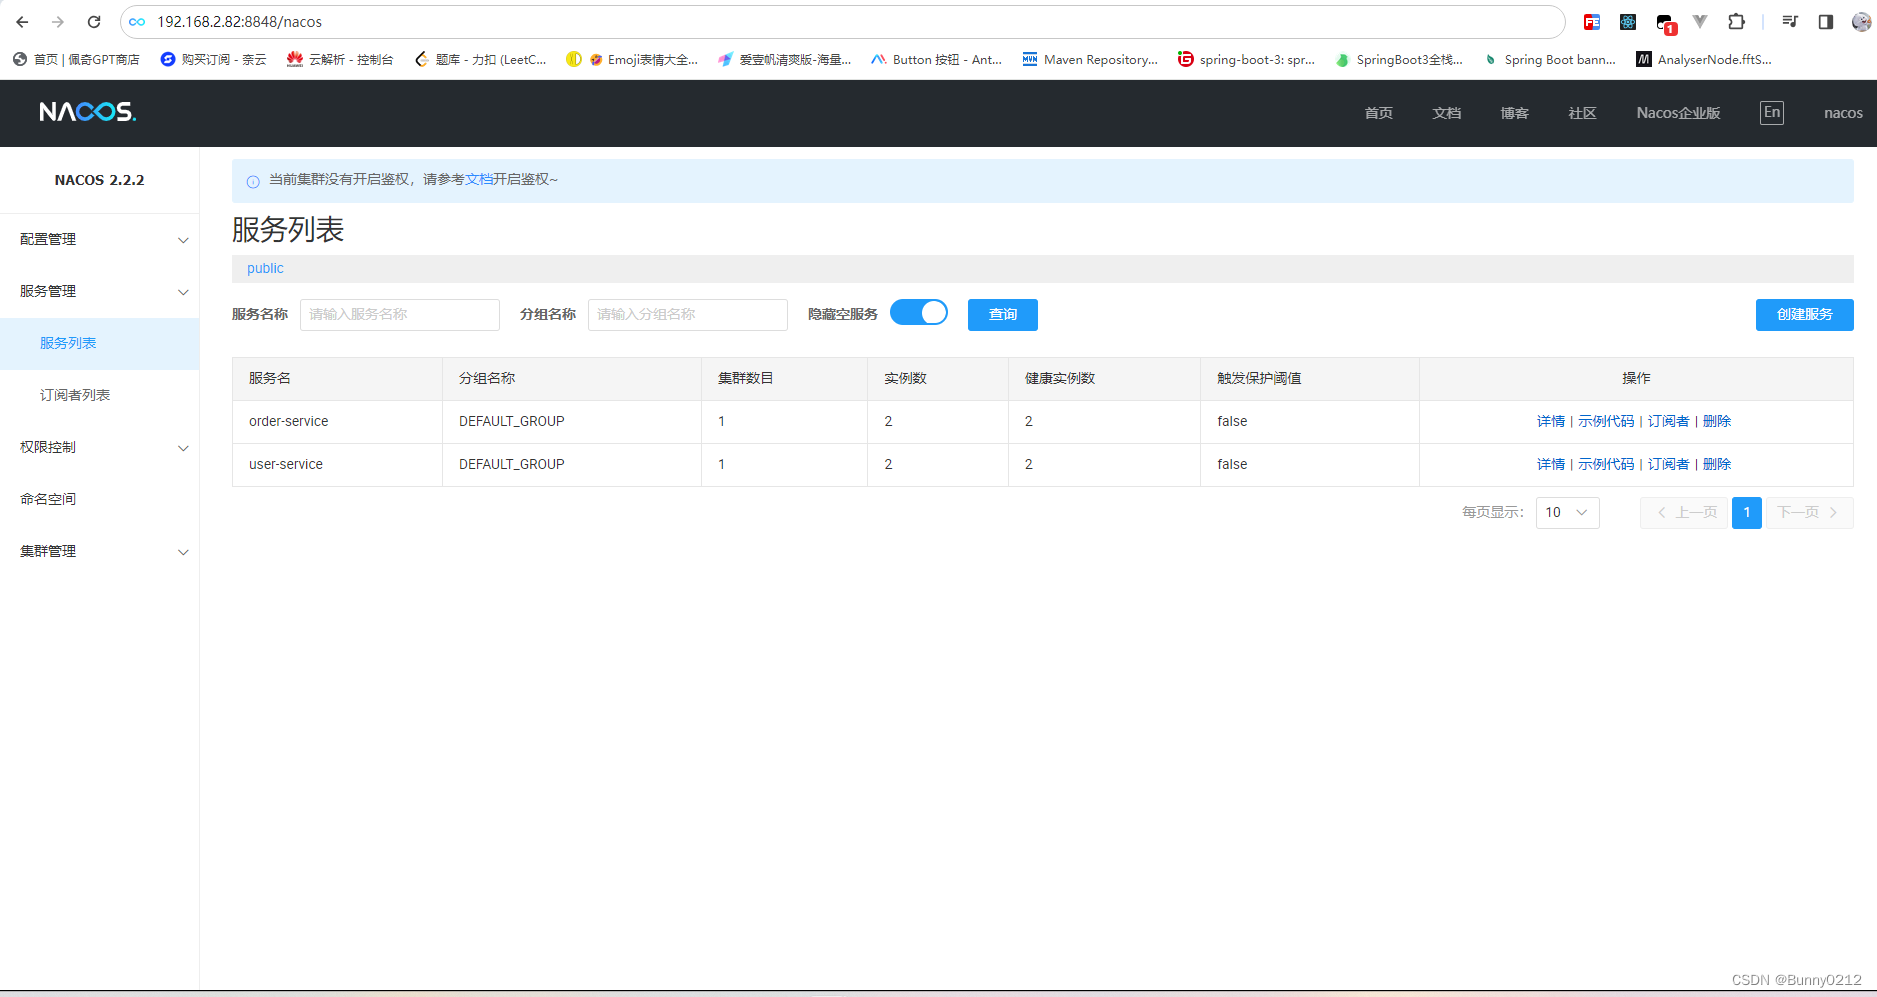The image size is (1877, 997).
Task: Click the 上一页 pagination button
Action: click(x=1685, y=512)
